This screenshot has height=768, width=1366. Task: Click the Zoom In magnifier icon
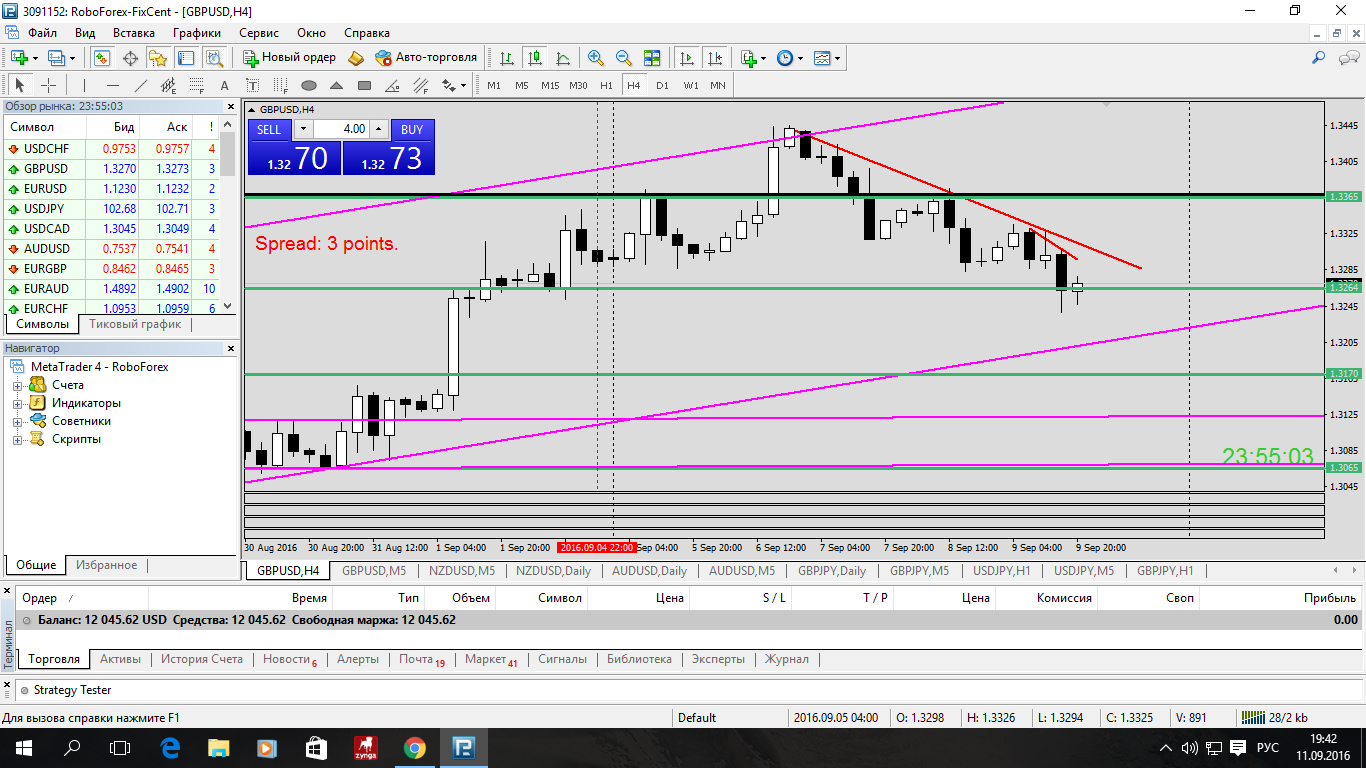pyautogui.click(x=596, y=58)
